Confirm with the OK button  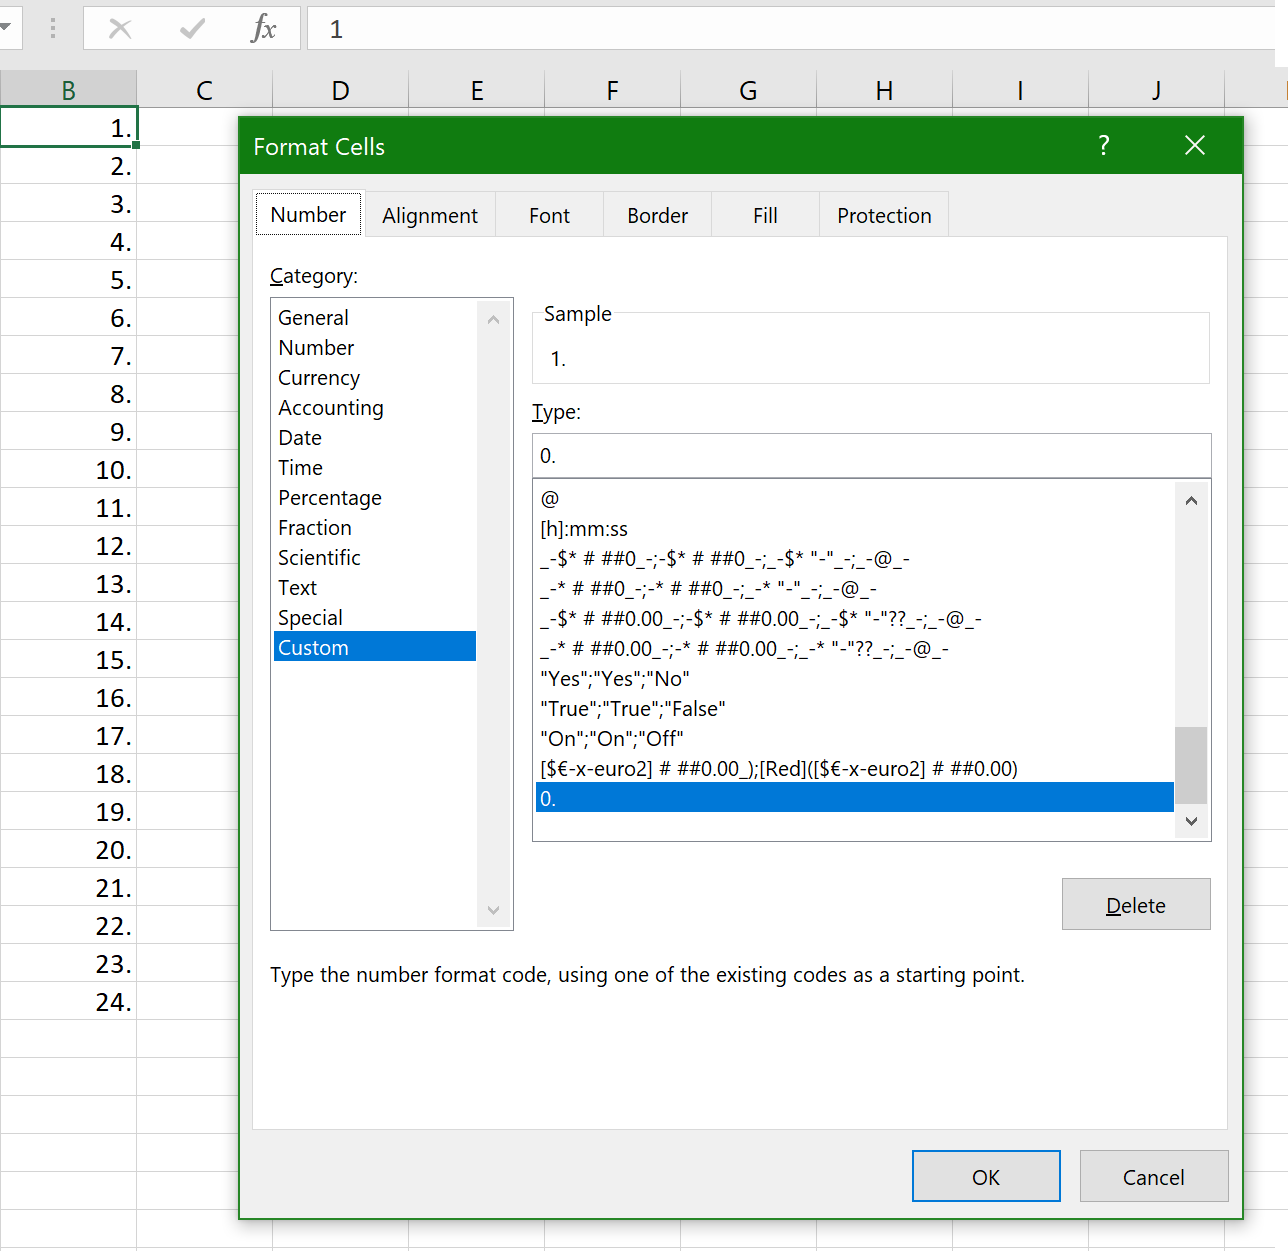click(x=986, y=1176)
